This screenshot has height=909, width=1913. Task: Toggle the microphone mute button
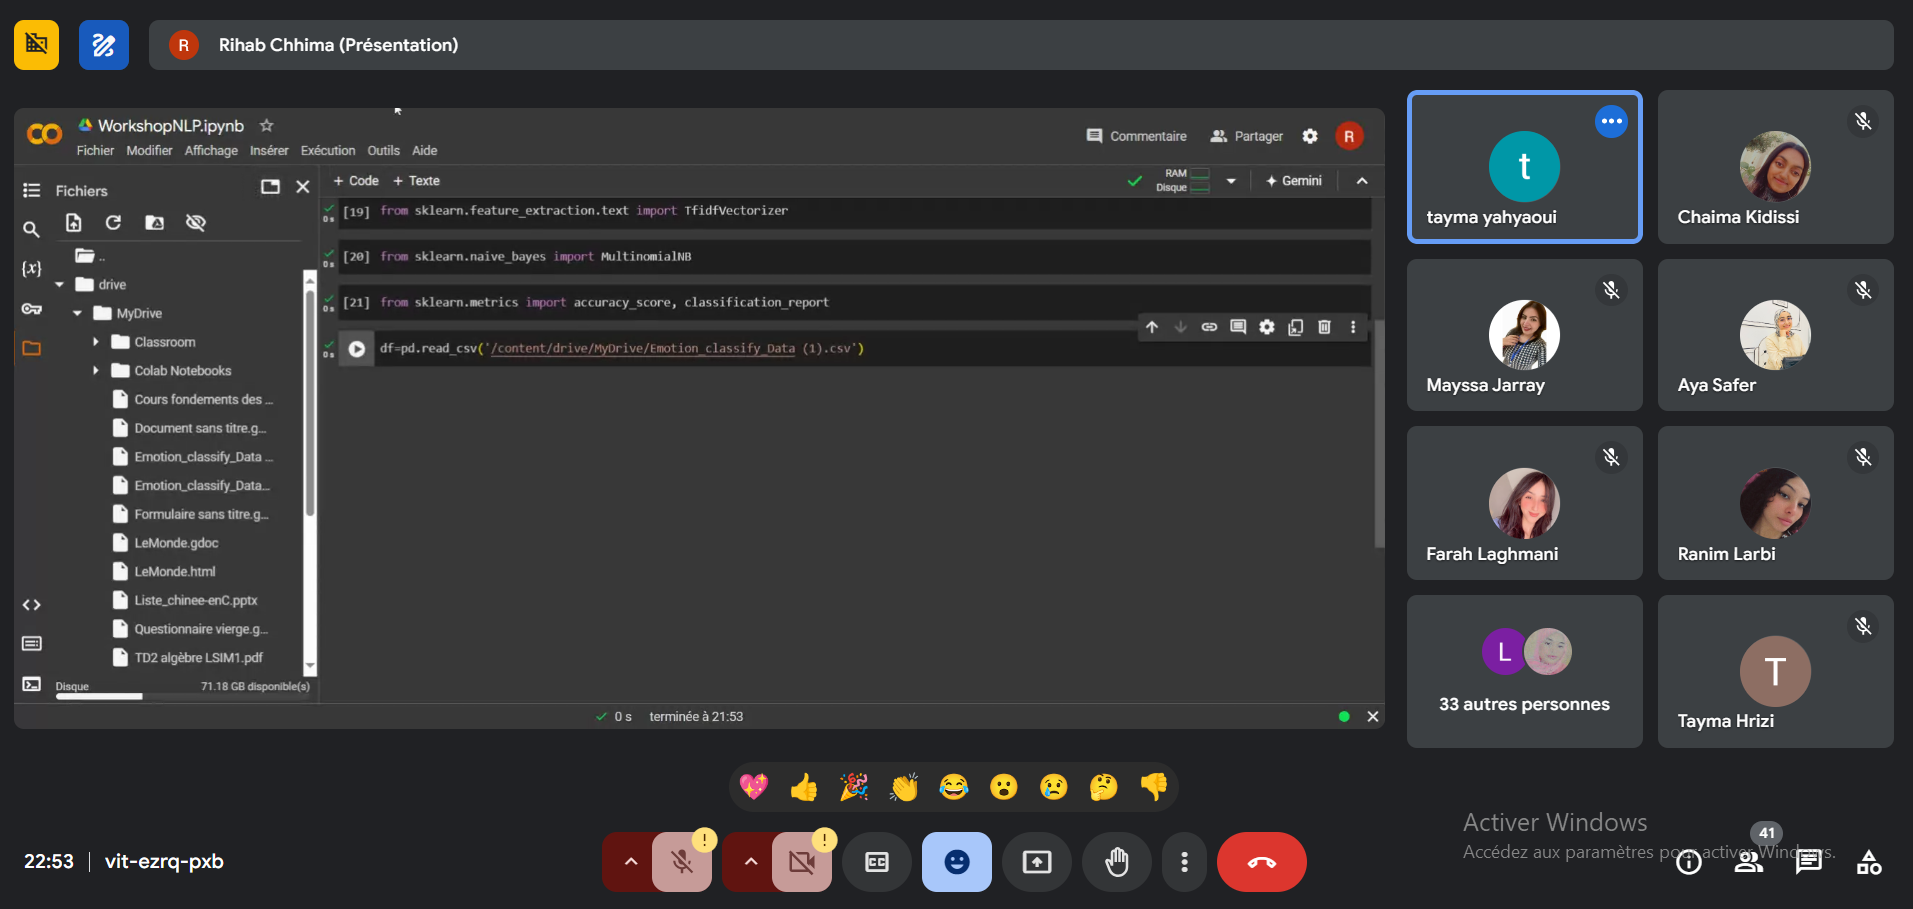682,862
